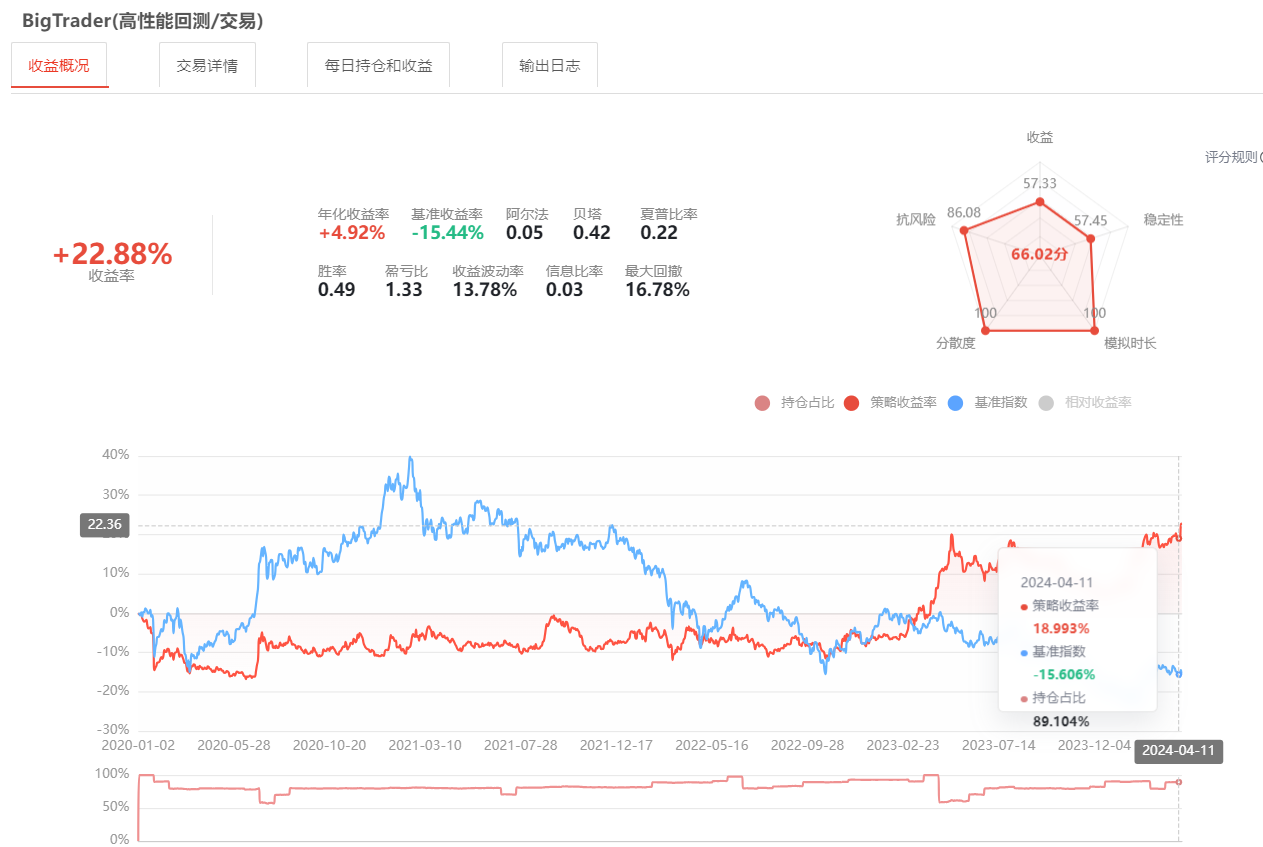Click the end point of the position ratio line
The width and height of the screenshot is (1263, 847).
pos(1179,782)
